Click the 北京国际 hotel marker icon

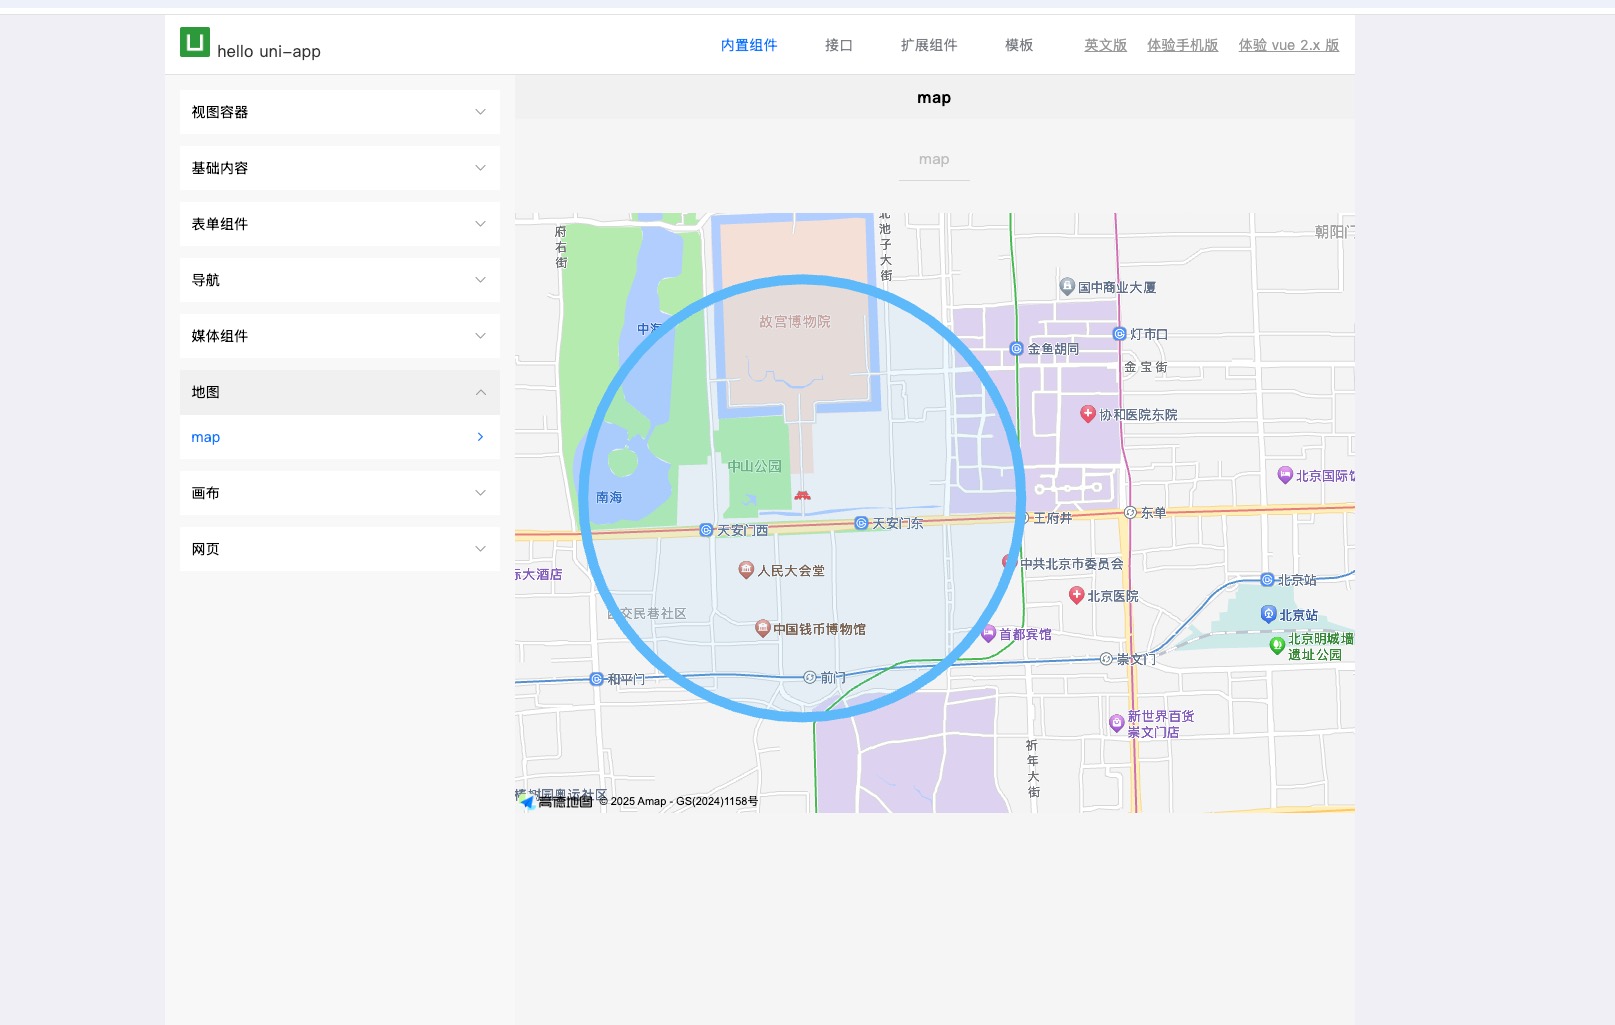[x=1285, y=475]
